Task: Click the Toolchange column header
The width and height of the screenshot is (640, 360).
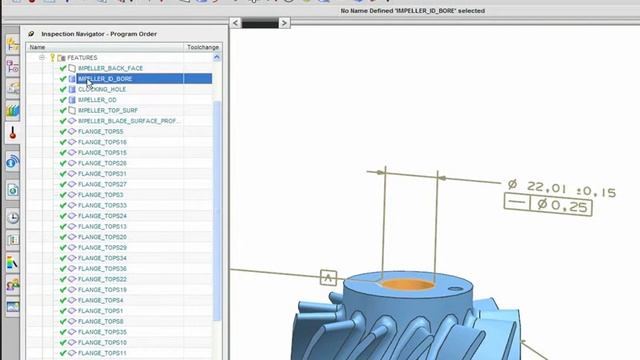Action: point(203,47)
